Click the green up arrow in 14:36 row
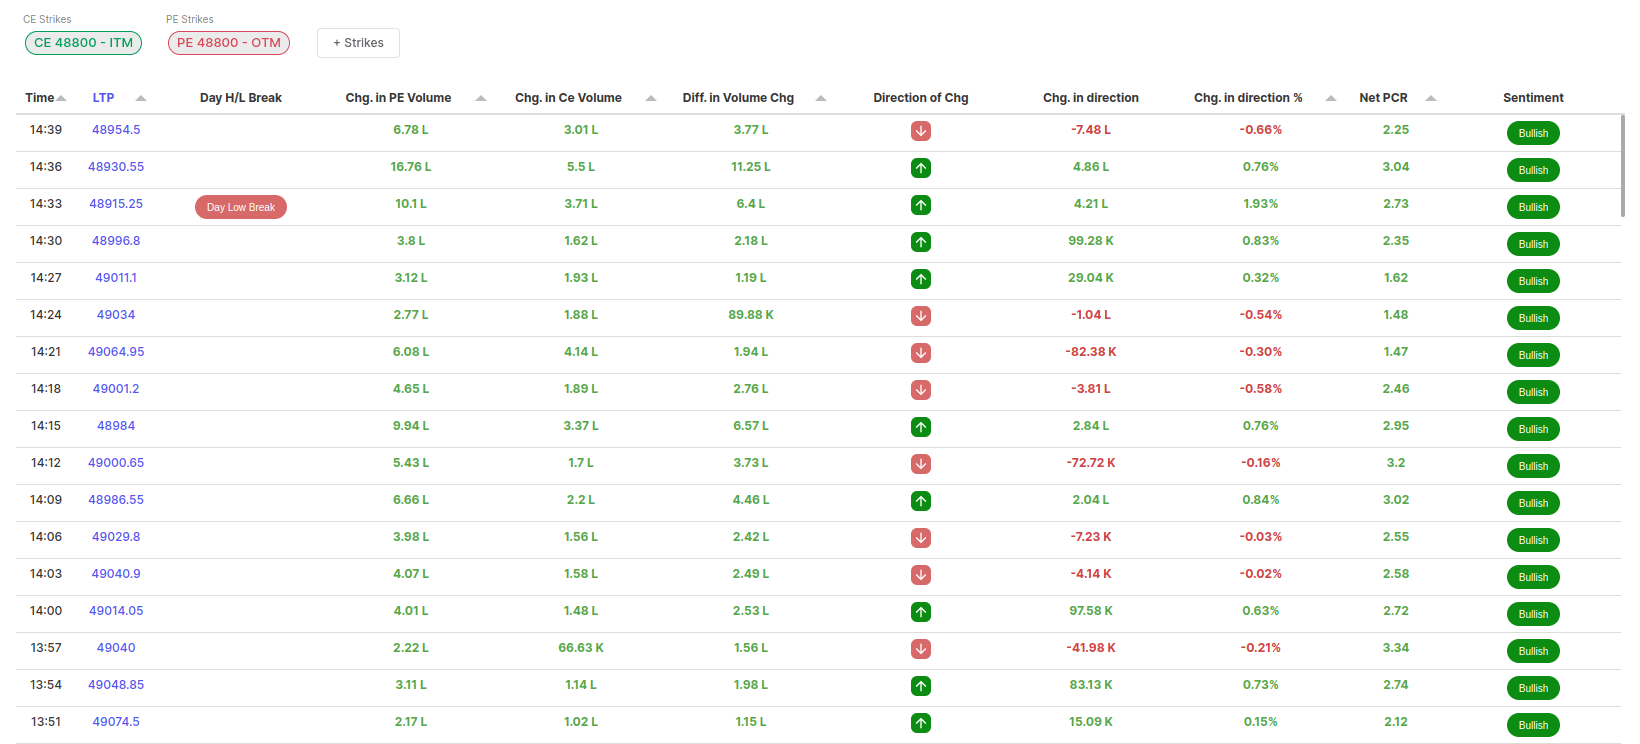Viewport: 1640px width, 744px height. [921, 168]
